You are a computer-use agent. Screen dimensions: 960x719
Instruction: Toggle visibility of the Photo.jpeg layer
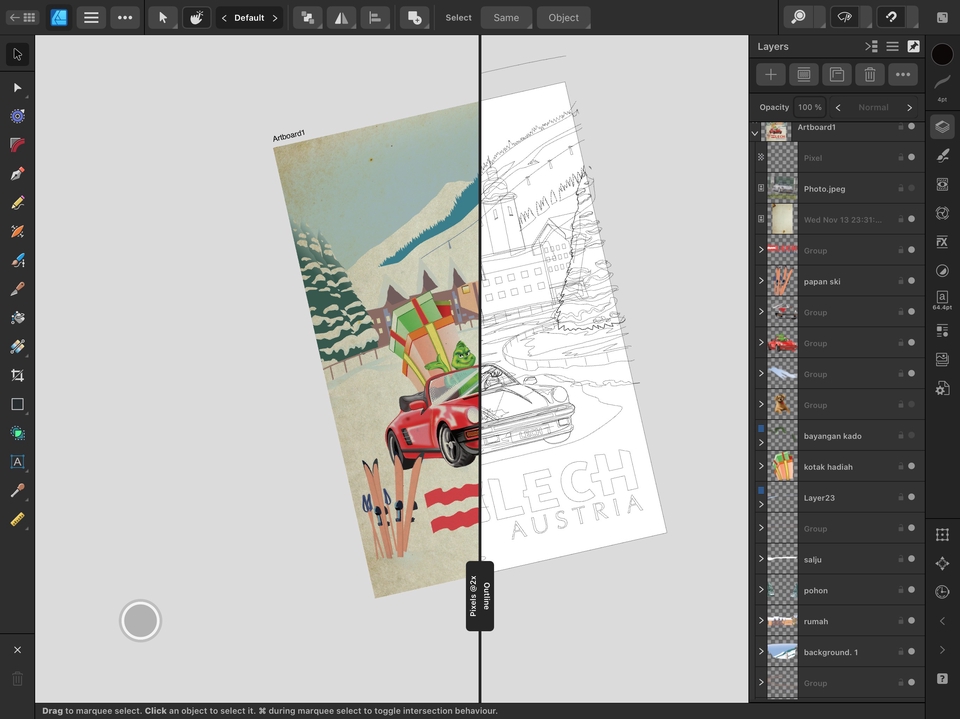[911, 188]
